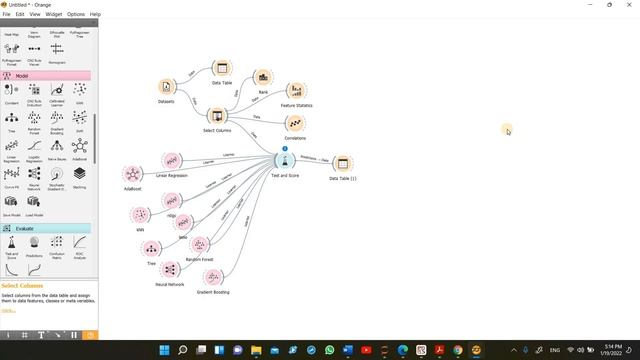This screenshot has height=360, width=640.
Task: Click the pause workflow button
Action: pyautogui.click(x=74, y=335)
